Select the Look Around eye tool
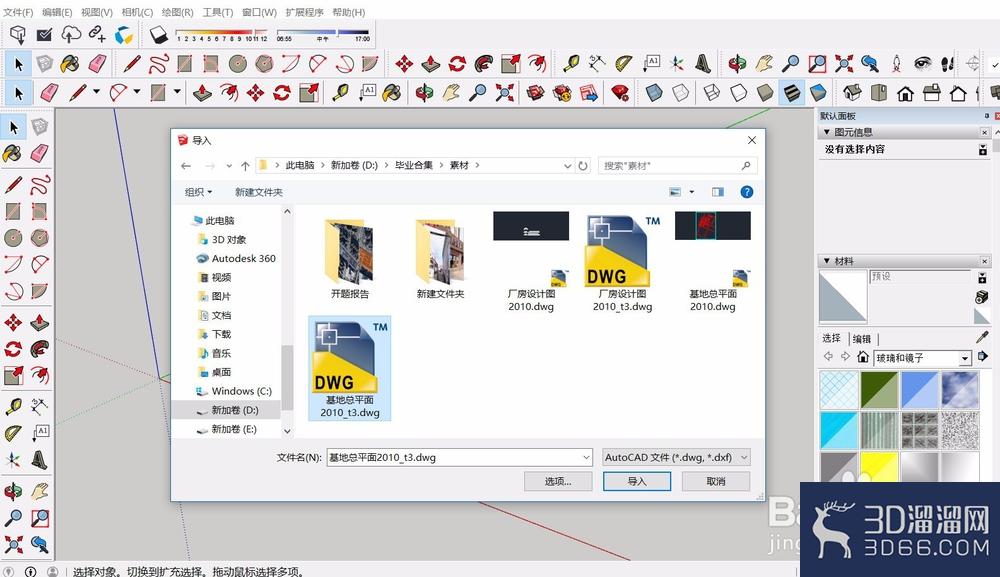Viewport: 1000px width, 577px height. click(922, 63)
